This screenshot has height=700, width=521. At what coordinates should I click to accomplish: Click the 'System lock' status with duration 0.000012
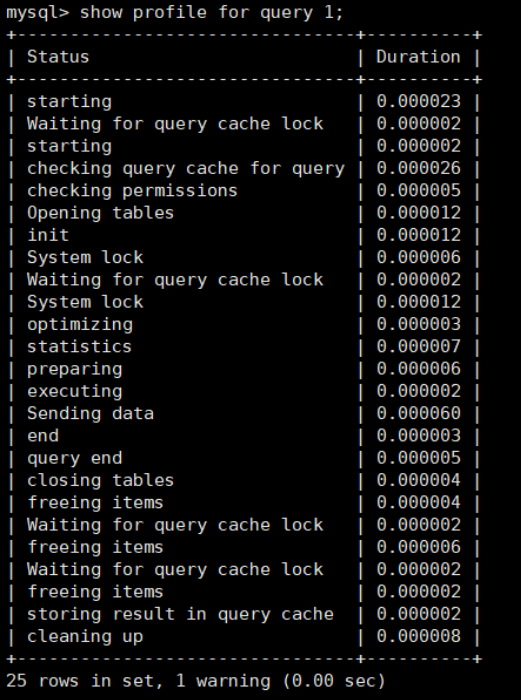[x=85, y=303]
